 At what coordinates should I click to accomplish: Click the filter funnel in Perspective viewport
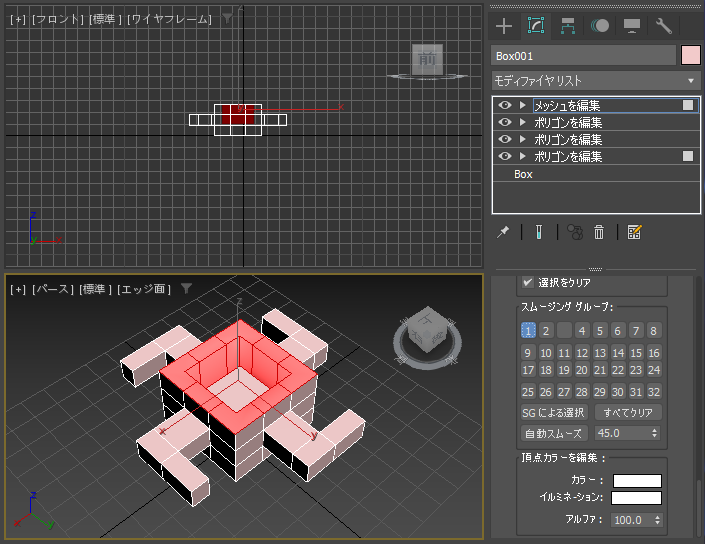click(186, 288)
